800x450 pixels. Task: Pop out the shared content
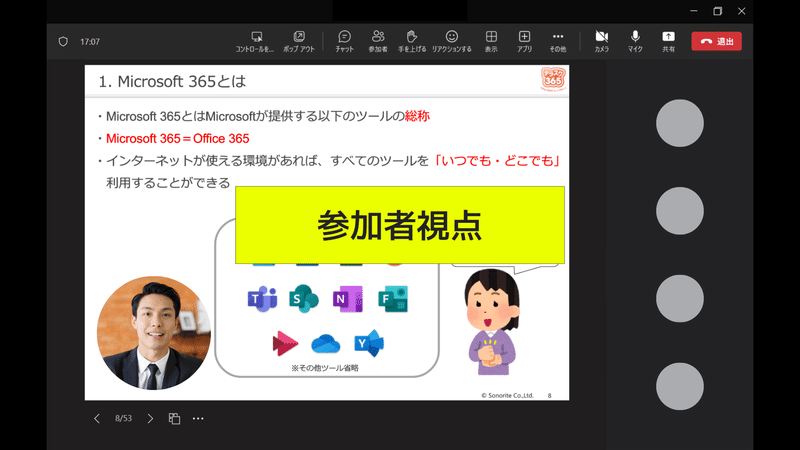[299, 42]
